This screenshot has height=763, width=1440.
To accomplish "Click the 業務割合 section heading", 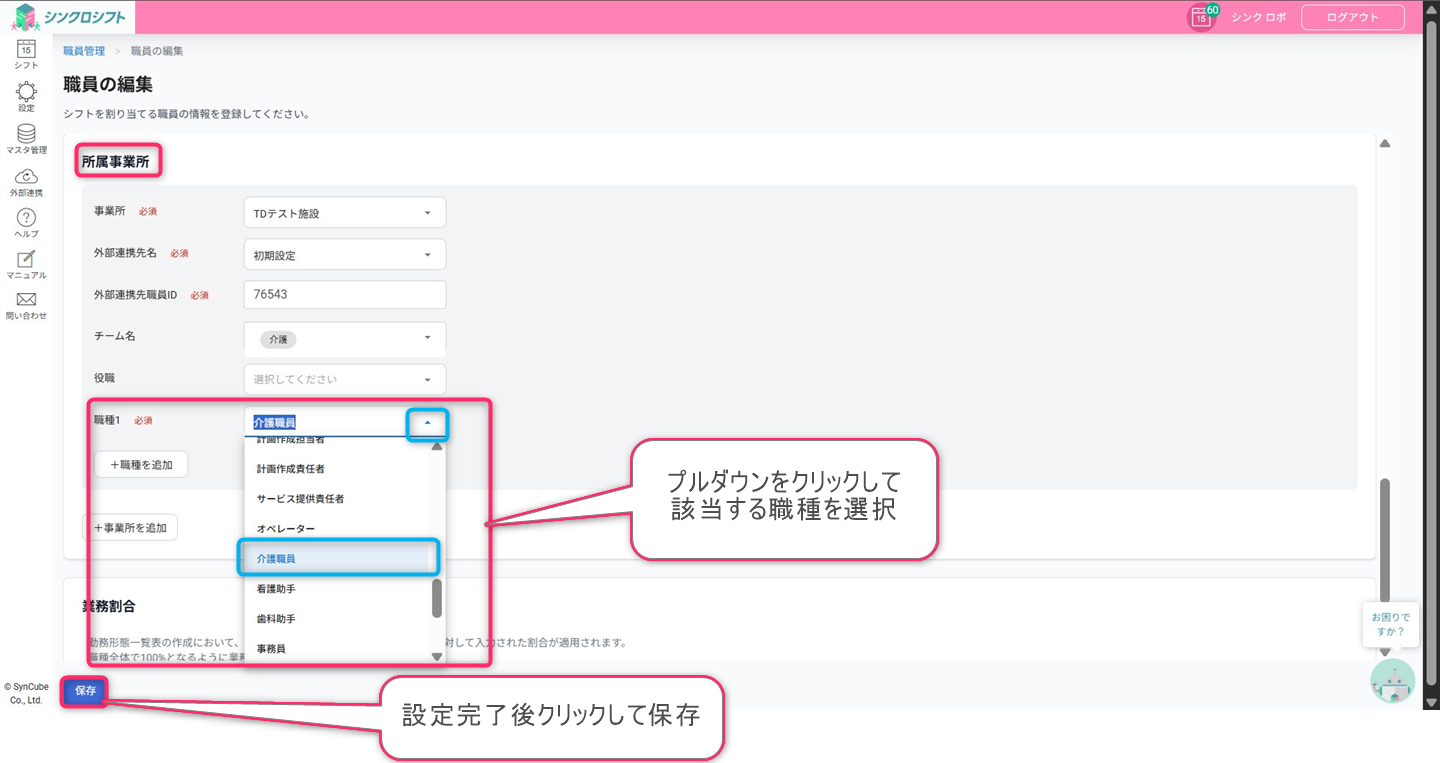I will click(108, 606).
